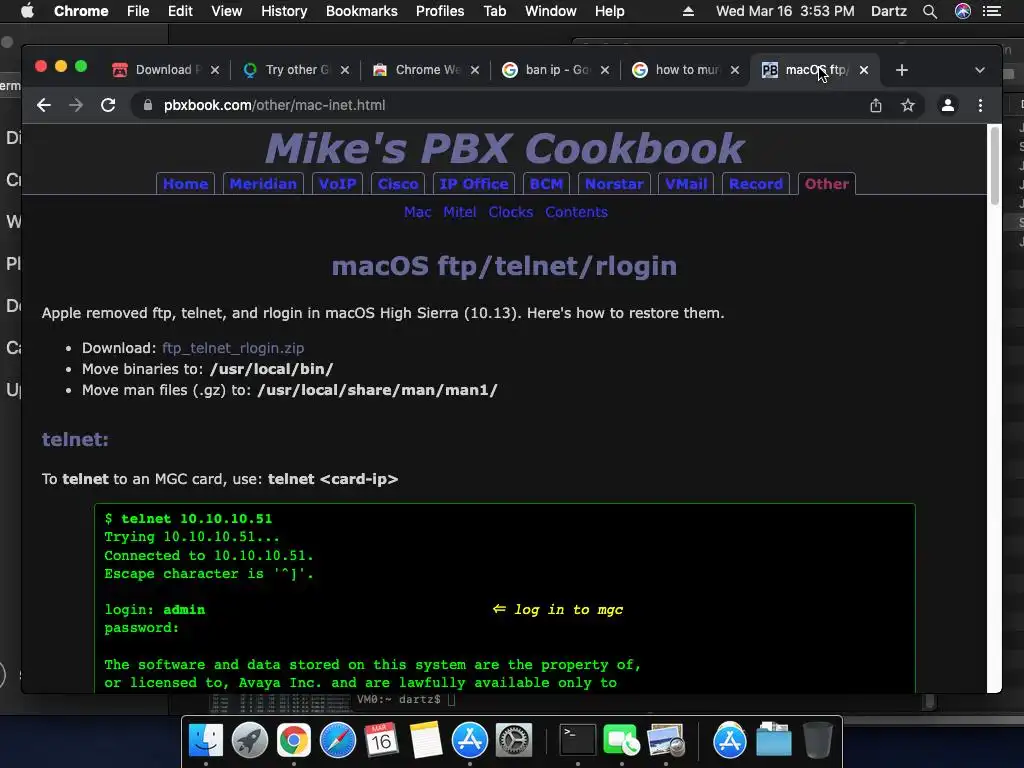
Task: View site info padlock icon
Action: click(x=148, y=105)
